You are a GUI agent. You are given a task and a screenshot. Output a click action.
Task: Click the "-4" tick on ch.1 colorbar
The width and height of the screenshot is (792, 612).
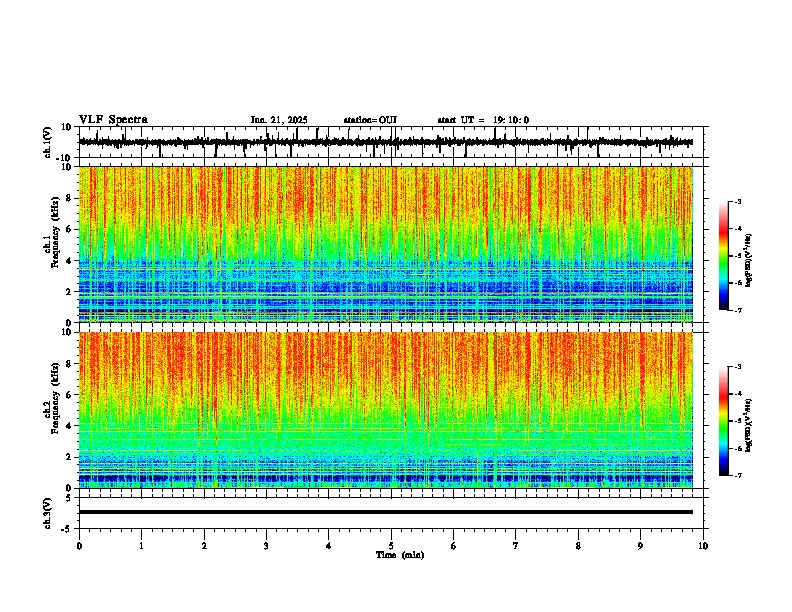pos(738,229)
